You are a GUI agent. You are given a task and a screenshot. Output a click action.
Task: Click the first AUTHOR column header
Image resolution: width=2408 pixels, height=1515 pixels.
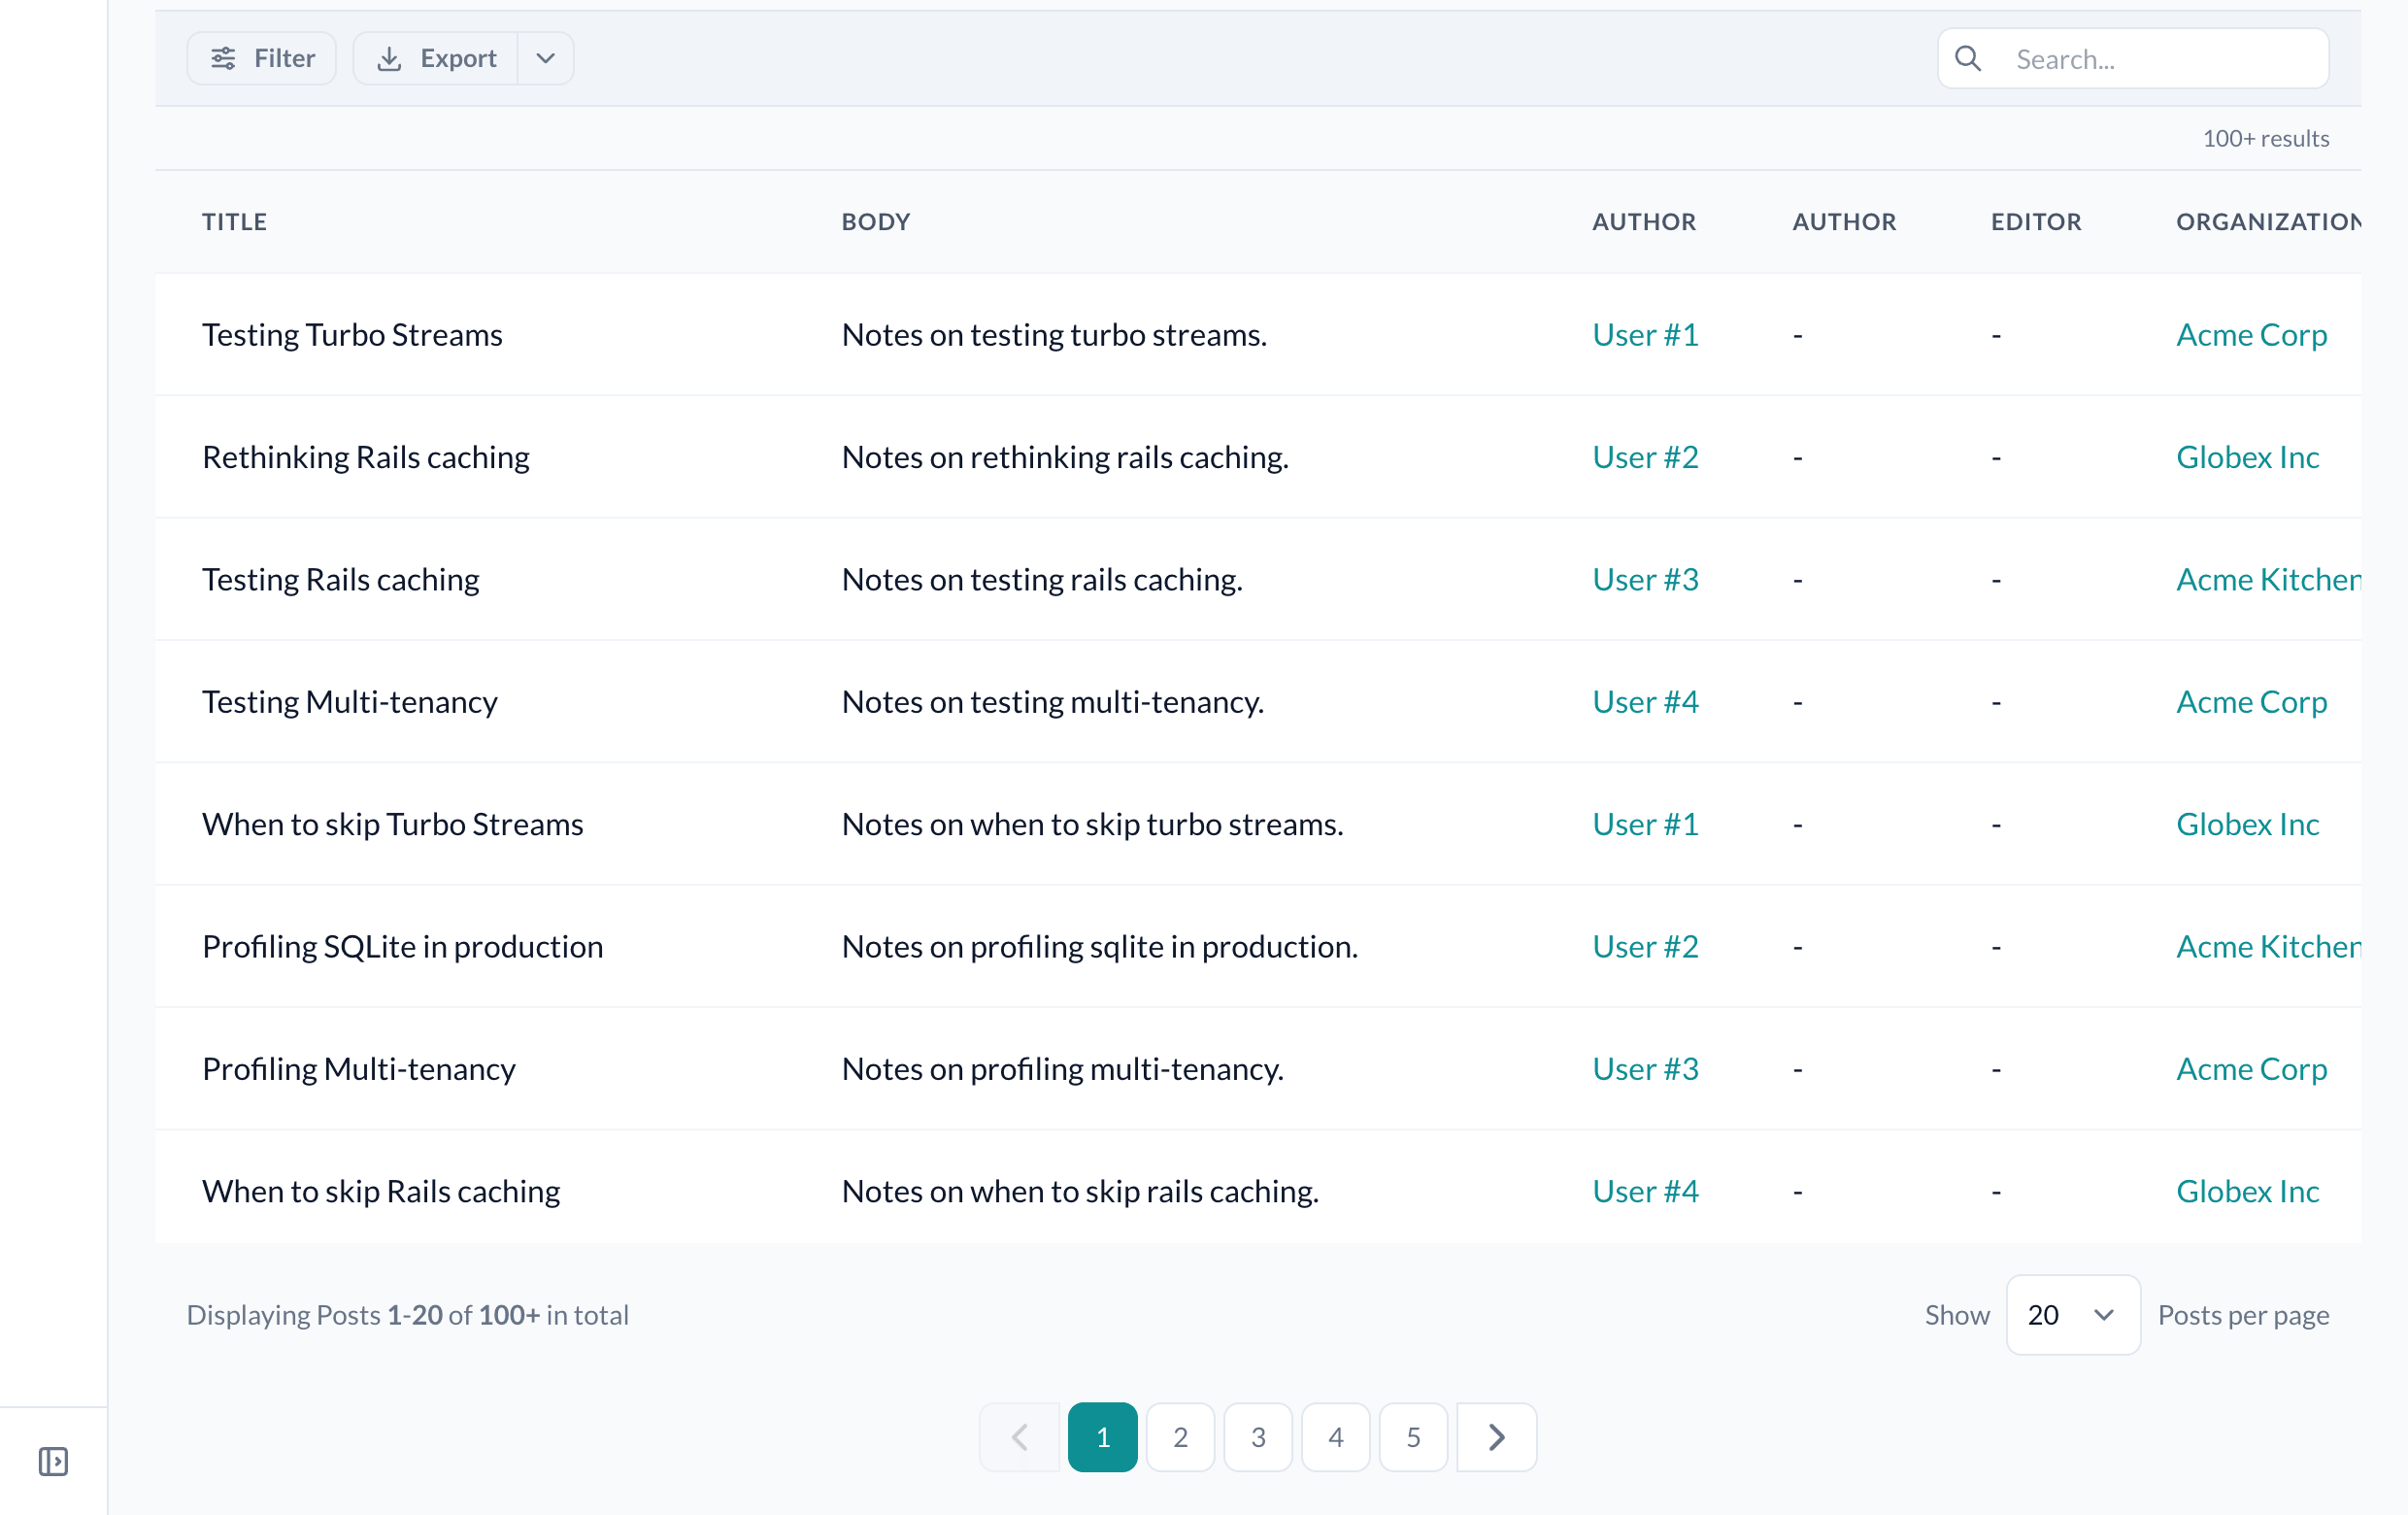click(1644, 221)
